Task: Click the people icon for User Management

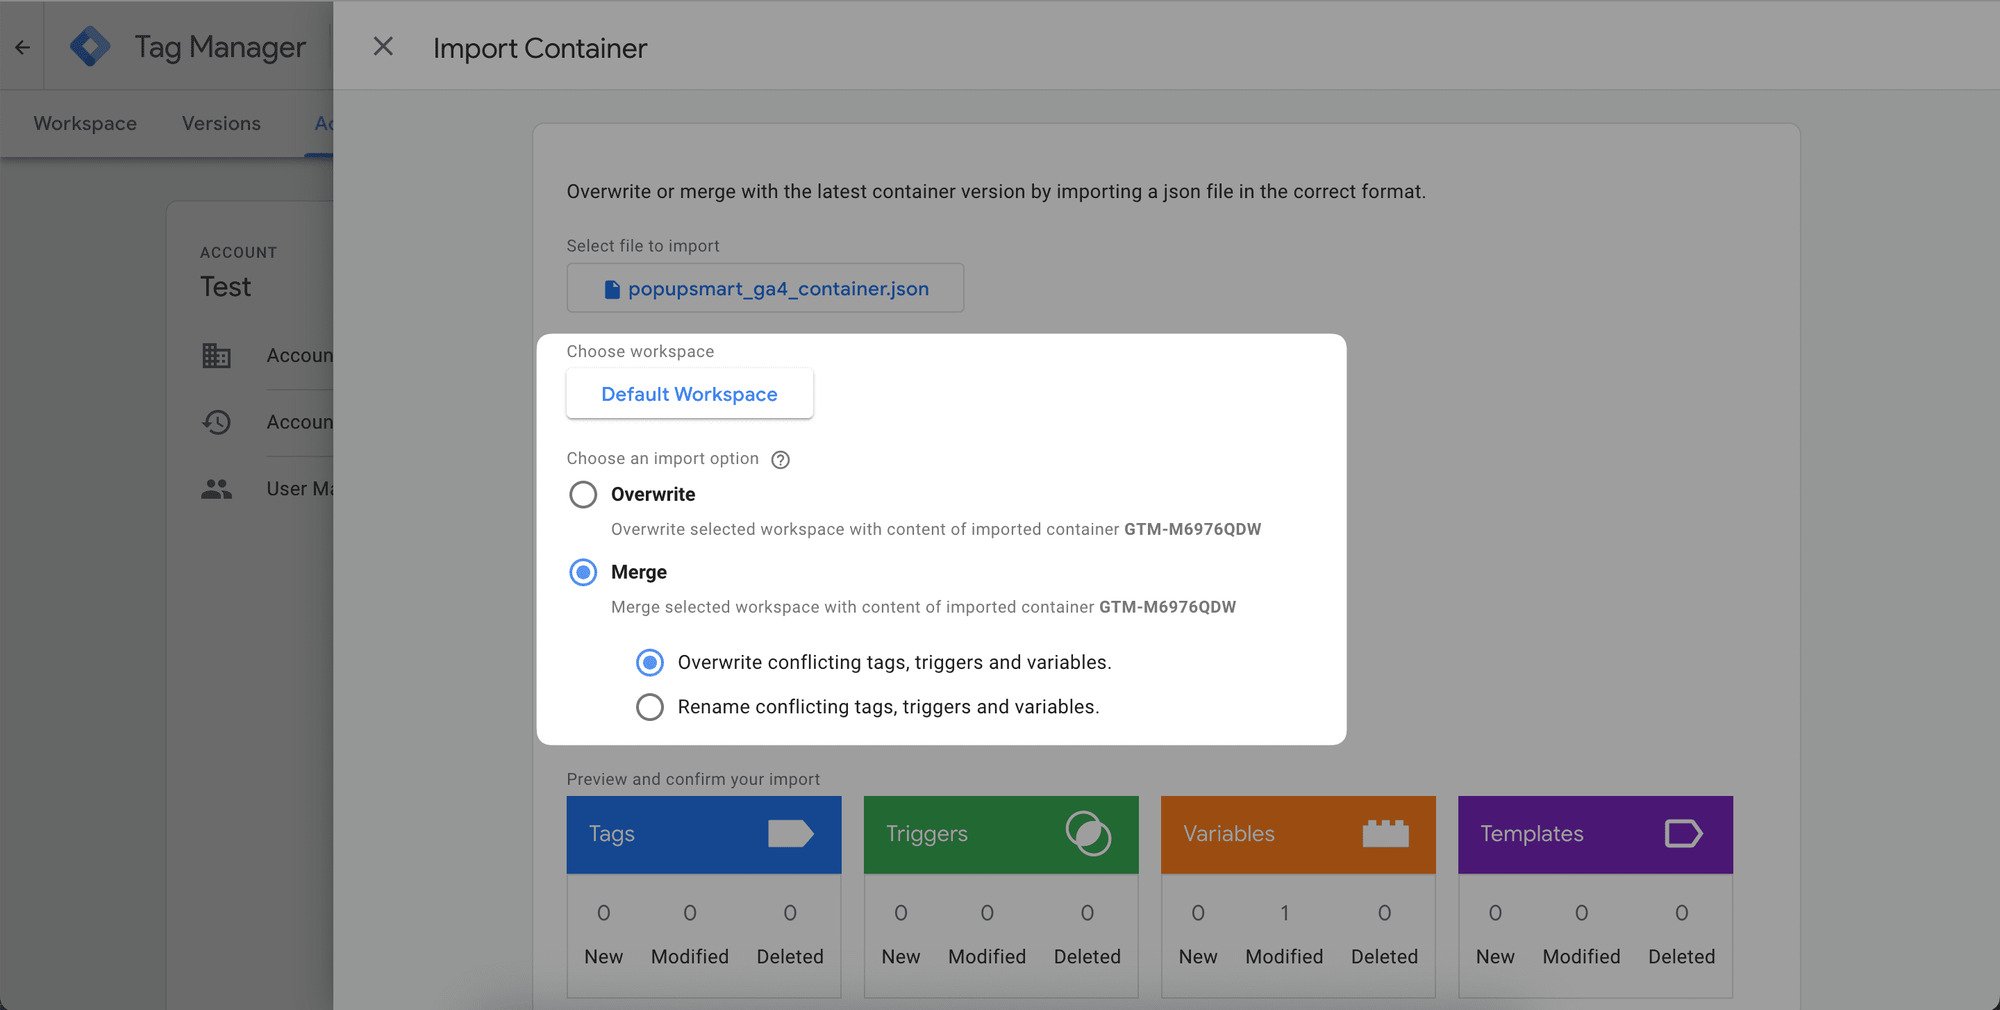Action: pos(216,489)
